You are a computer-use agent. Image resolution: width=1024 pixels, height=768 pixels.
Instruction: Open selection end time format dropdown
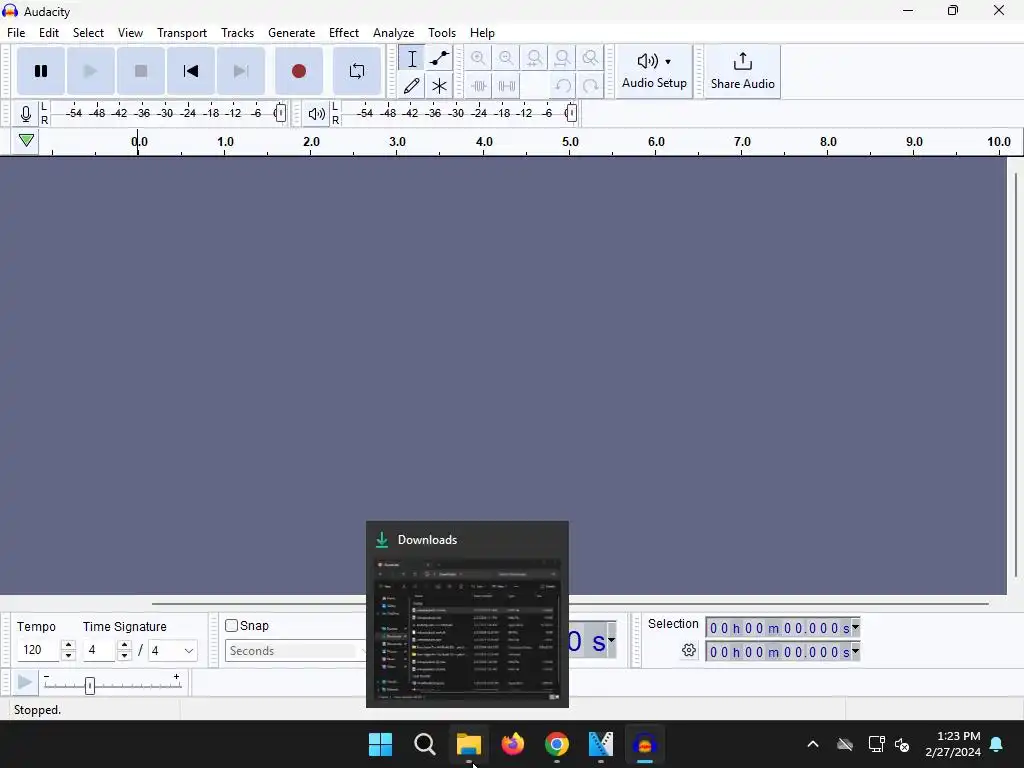point(855,651)
